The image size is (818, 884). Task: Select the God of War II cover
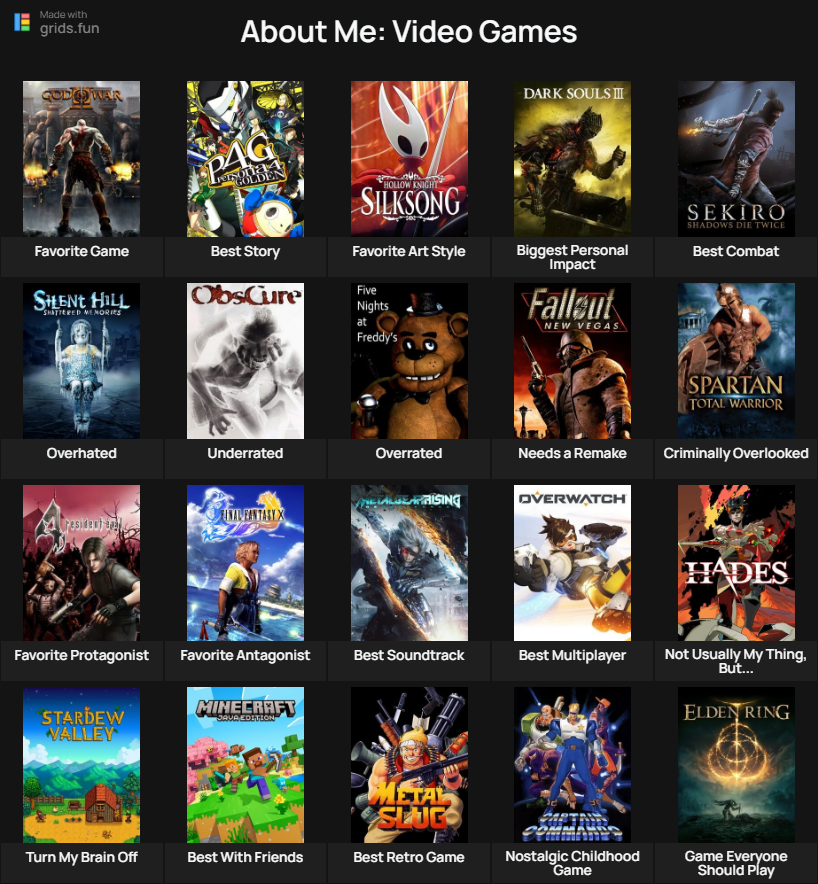click(x=81, y=158)
